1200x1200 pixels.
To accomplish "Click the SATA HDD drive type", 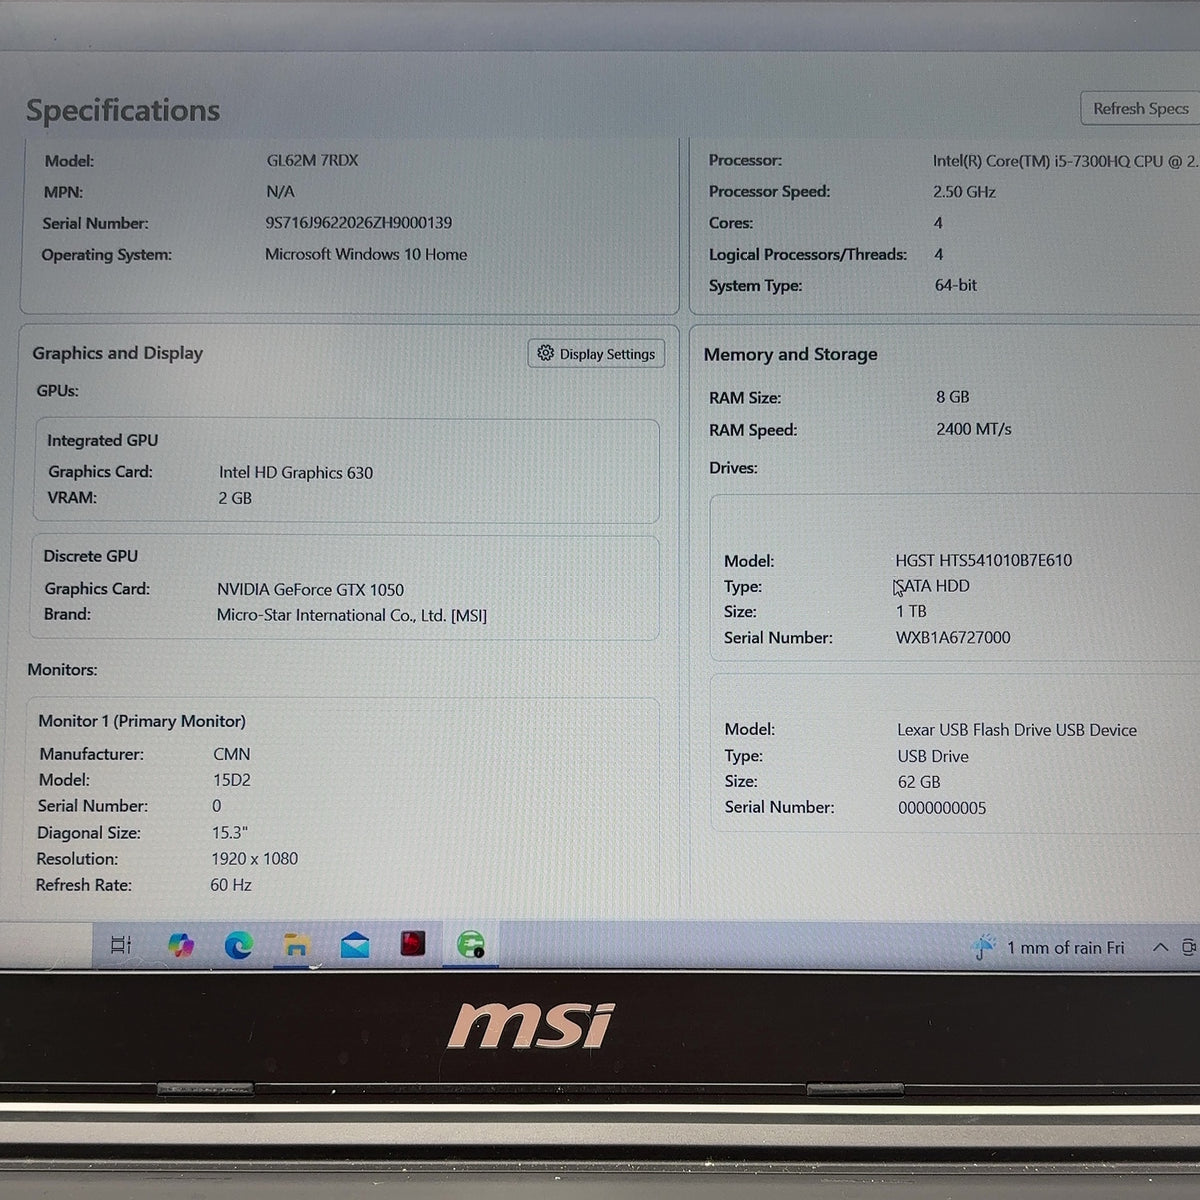I will pyautogui.click(x=931, y=586).
